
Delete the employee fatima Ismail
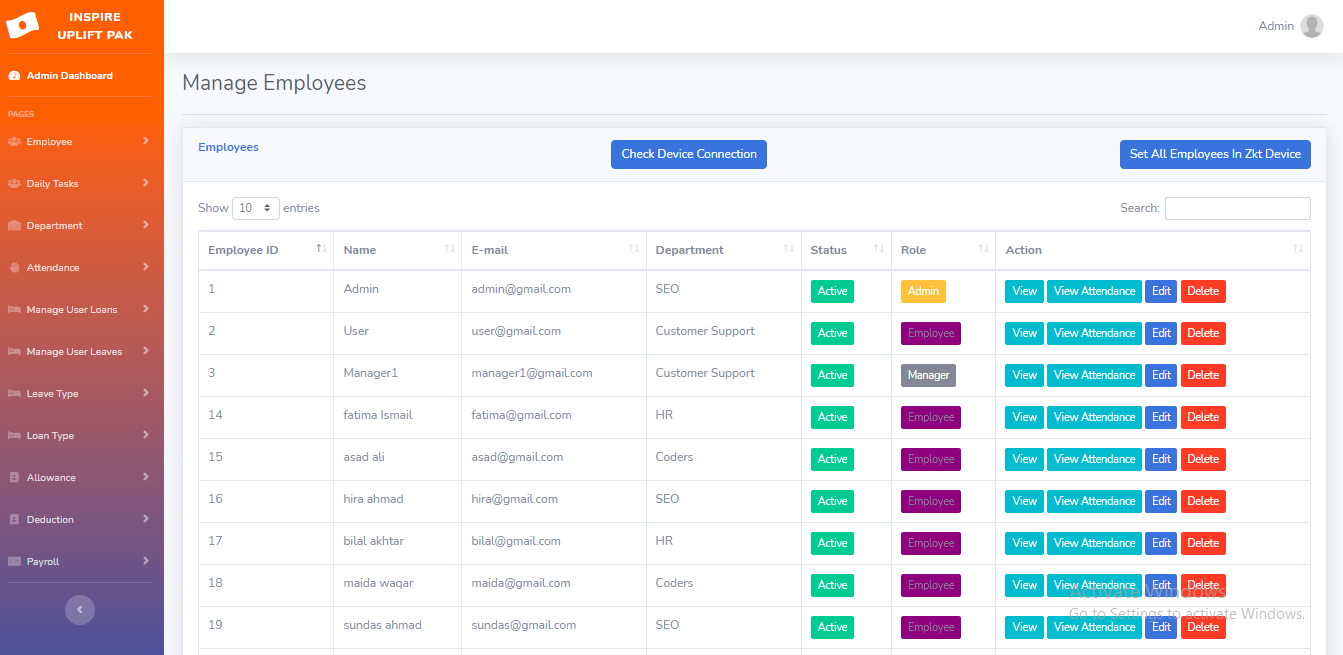(x=1202, y=417)
